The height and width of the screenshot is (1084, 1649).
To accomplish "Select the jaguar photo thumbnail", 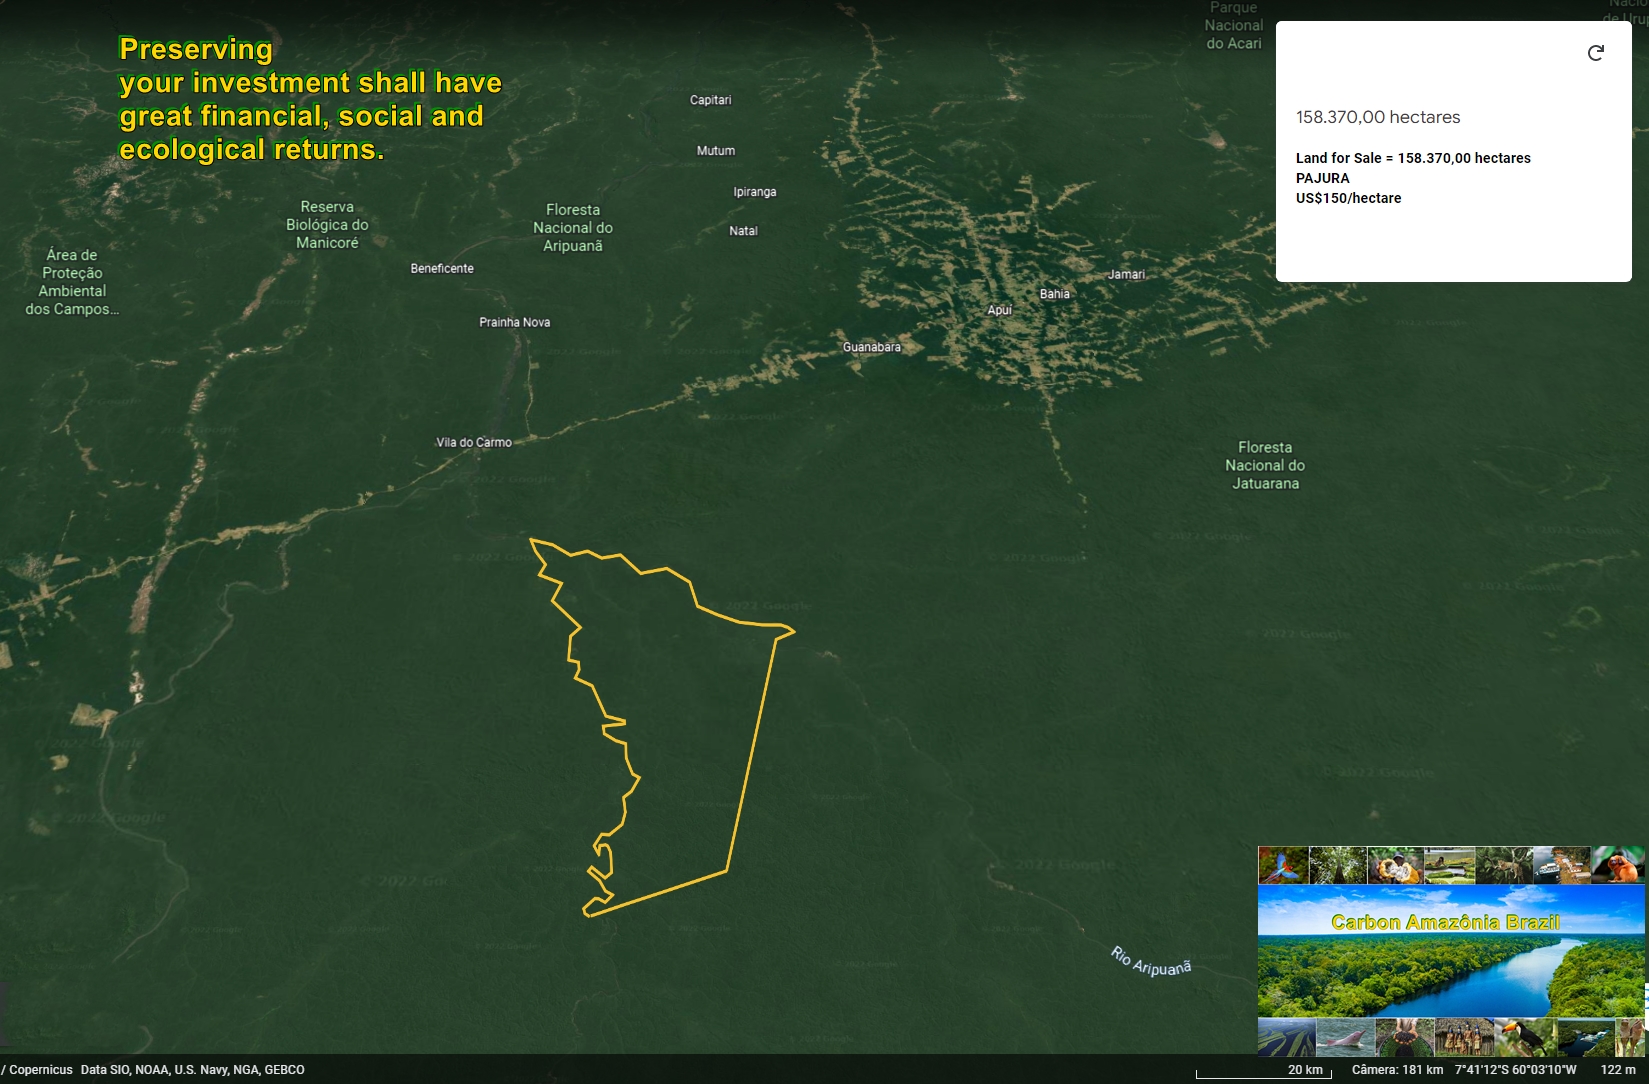I will pyautogui.click(x=1505, y=866).
